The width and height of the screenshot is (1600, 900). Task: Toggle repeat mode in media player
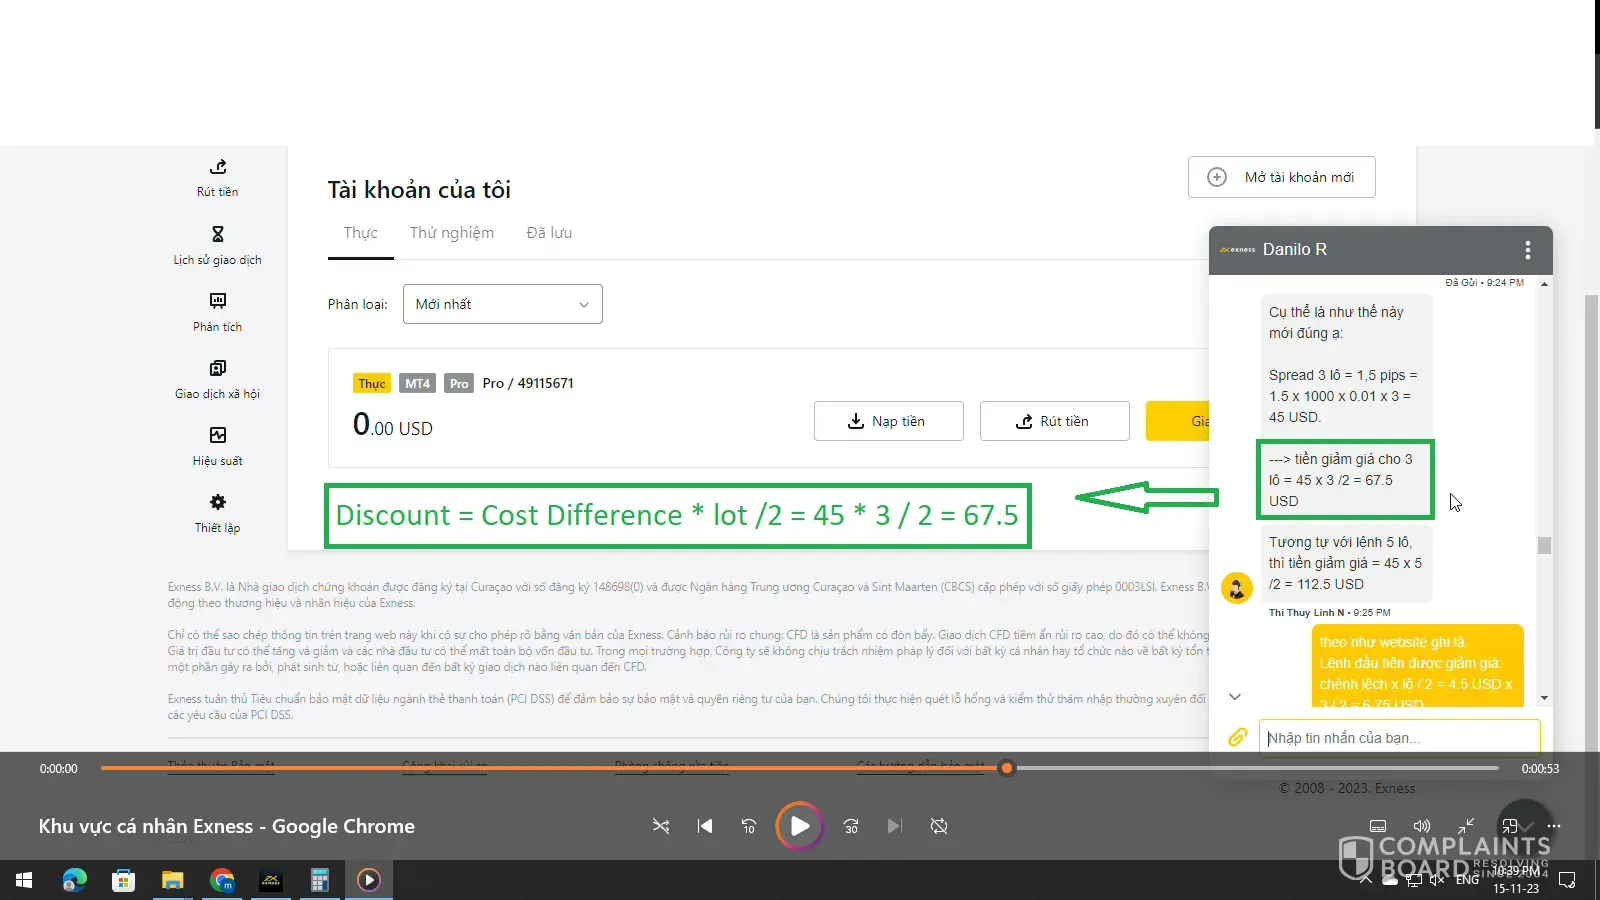[938, 826]
